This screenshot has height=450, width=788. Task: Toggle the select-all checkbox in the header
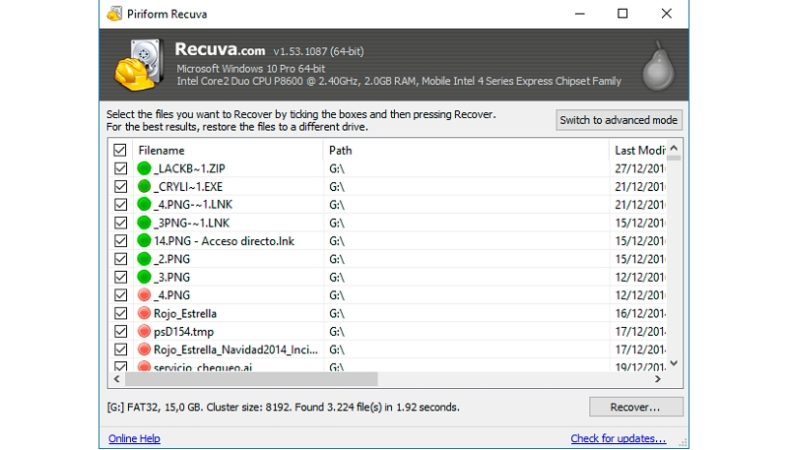[120, 150]
